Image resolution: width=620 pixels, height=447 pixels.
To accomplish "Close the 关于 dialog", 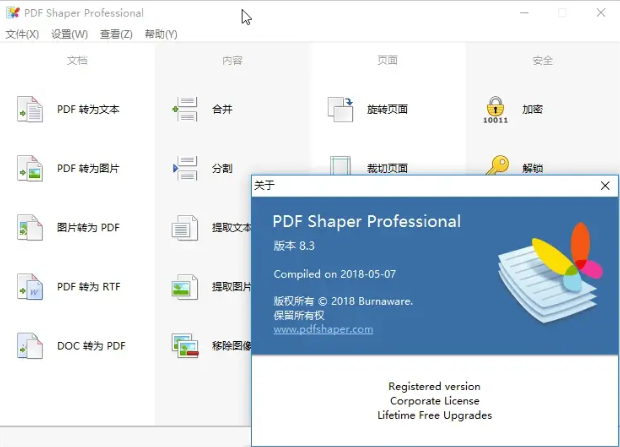I will click(x=605, y=186).
